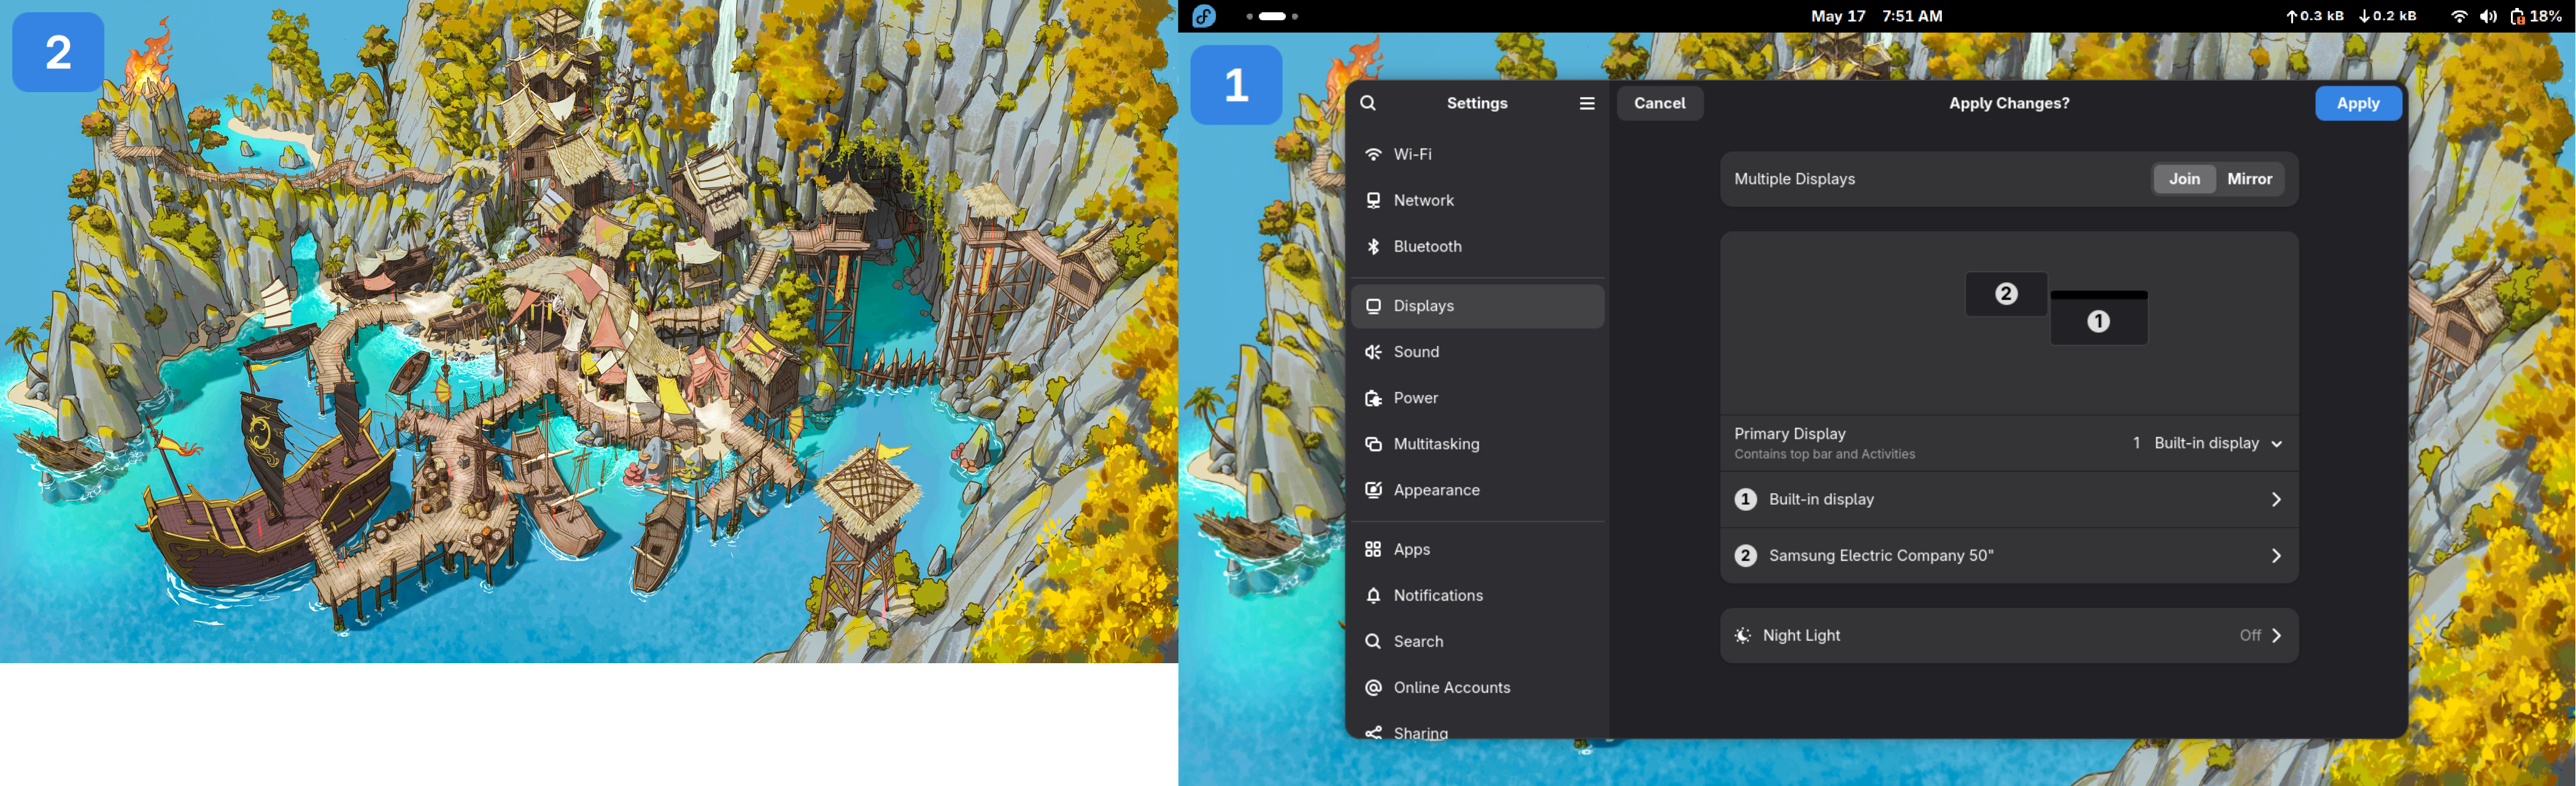This screenshot has width=2576, height=786.
Task: Click the Displays monitor icon in sidebar
Action: coord(1374,306)
